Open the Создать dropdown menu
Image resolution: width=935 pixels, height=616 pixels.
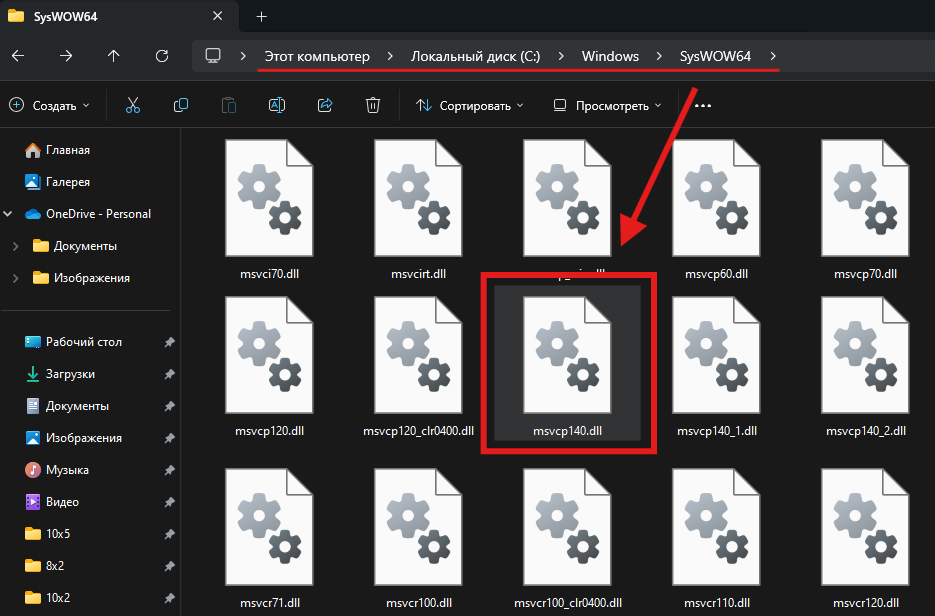[x=49, y=105]
